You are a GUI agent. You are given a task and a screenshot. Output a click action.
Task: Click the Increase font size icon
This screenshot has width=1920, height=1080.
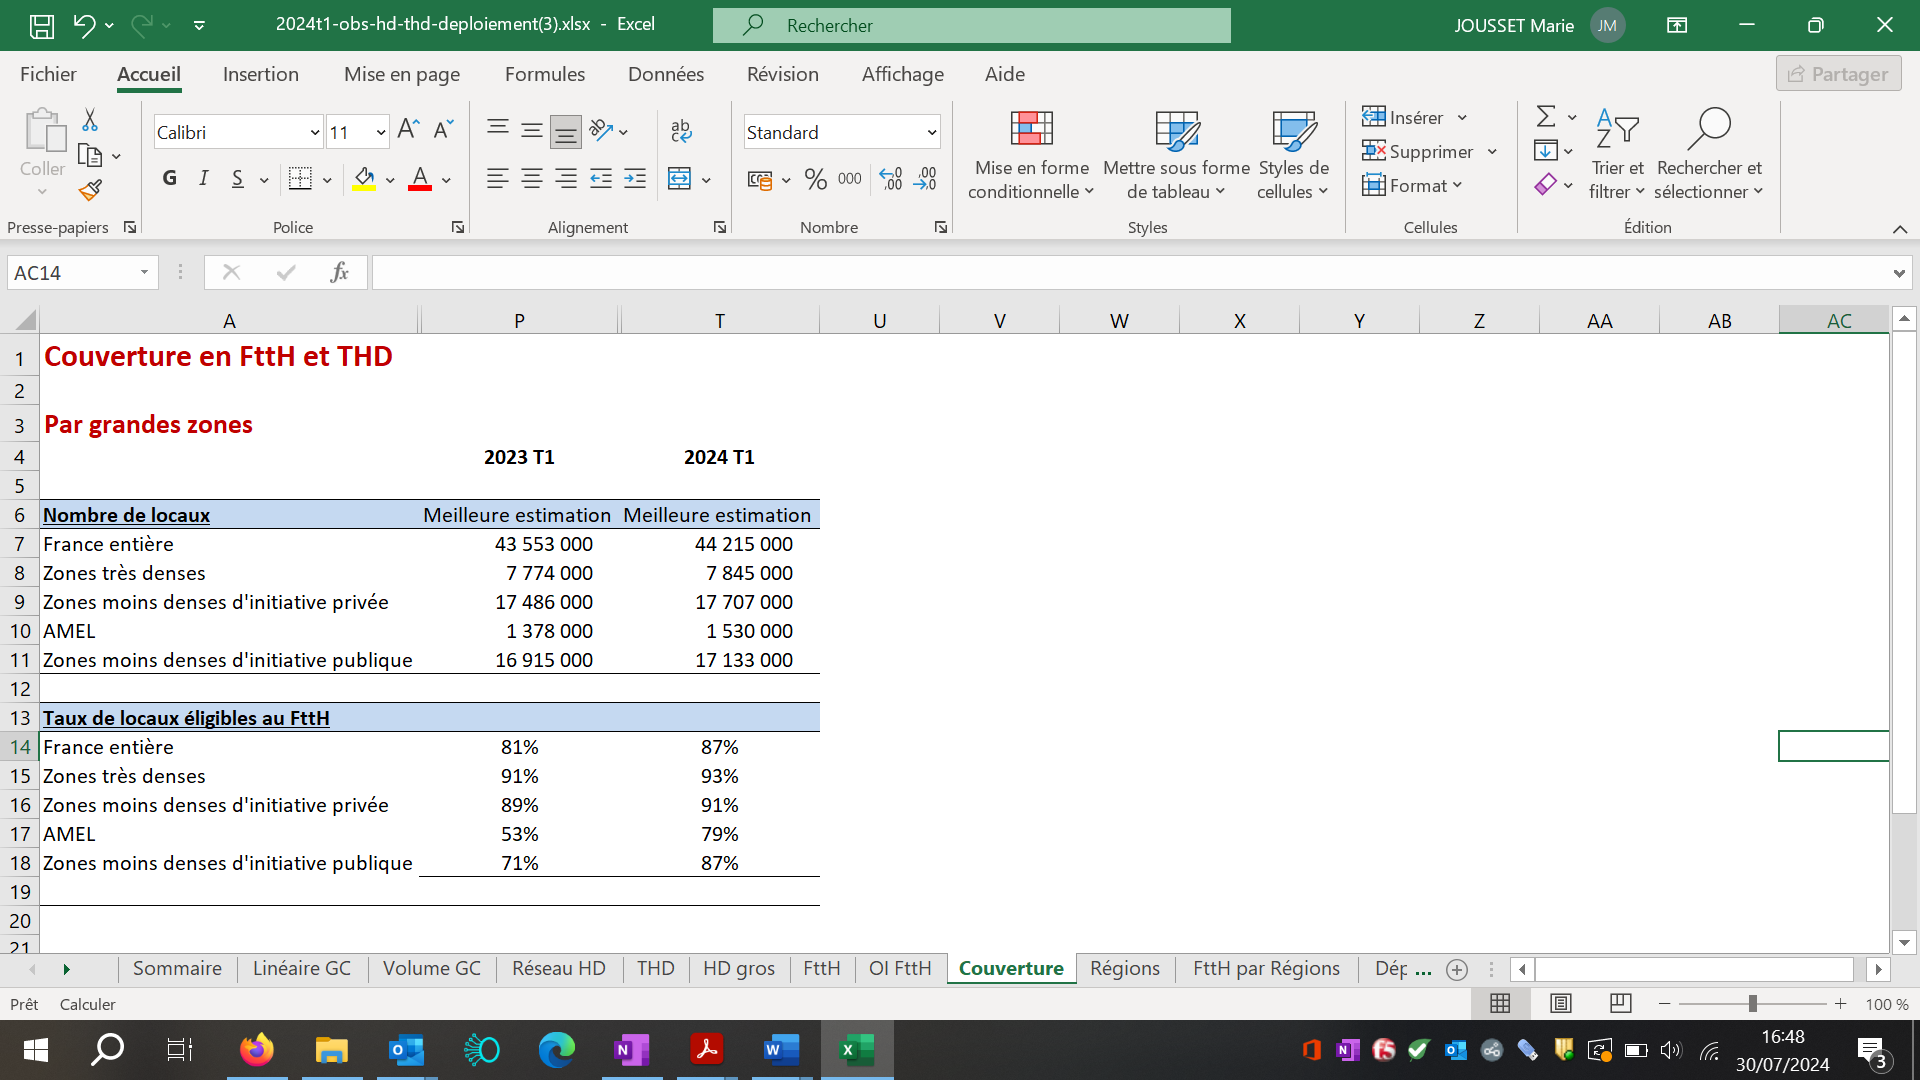(x=407, y=129)
